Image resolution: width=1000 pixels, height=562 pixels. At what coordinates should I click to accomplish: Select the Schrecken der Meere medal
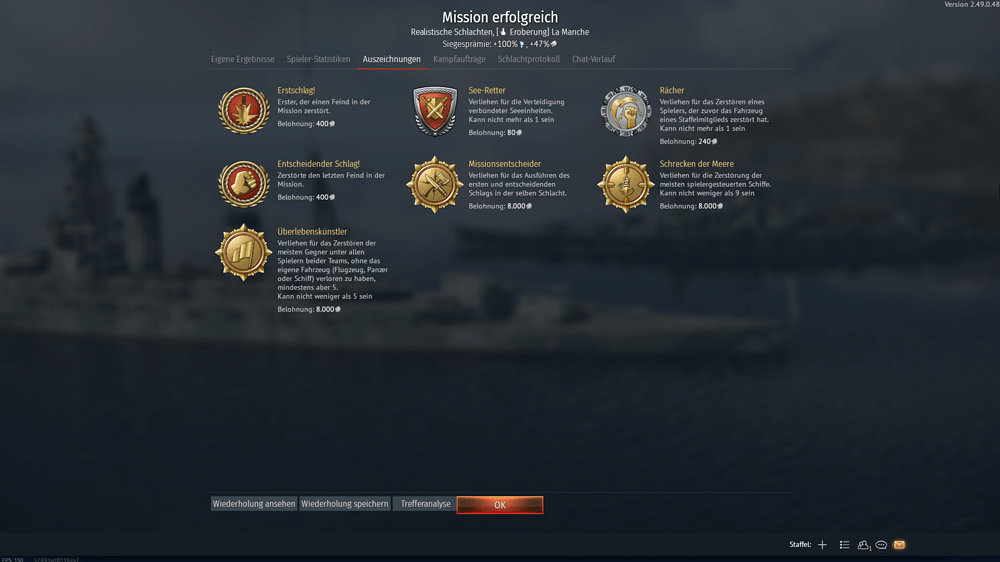pos(626,184)
